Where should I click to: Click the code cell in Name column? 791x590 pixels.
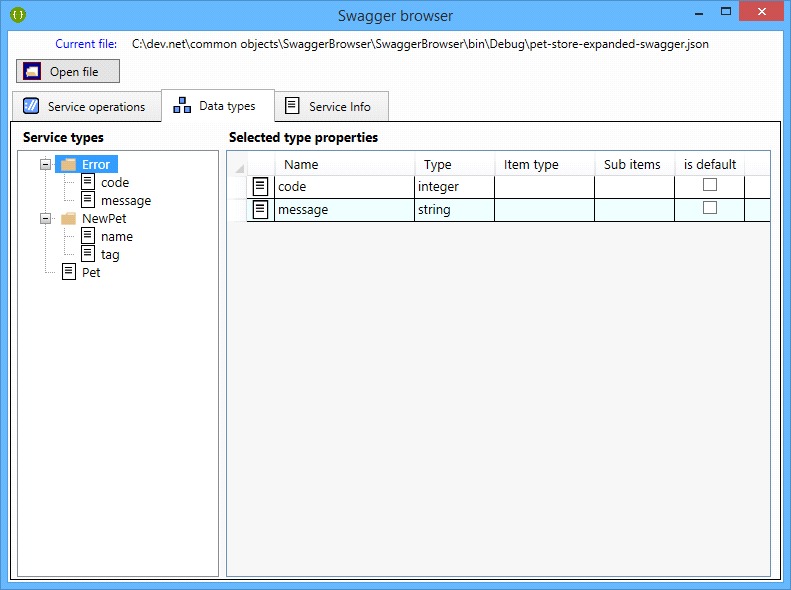click(x=345, y=187)
